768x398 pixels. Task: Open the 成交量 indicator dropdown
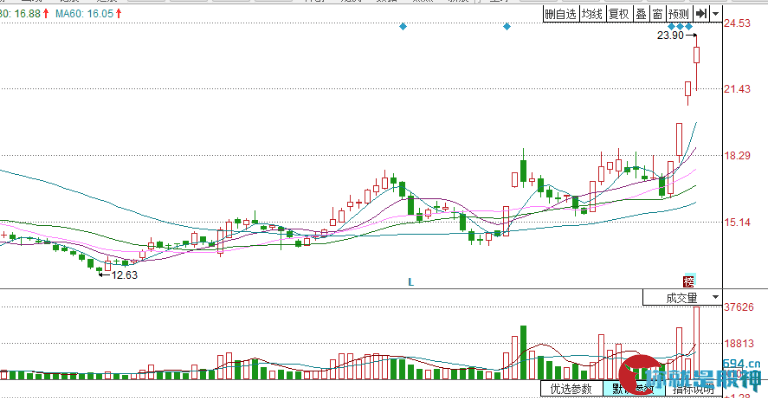683,298
